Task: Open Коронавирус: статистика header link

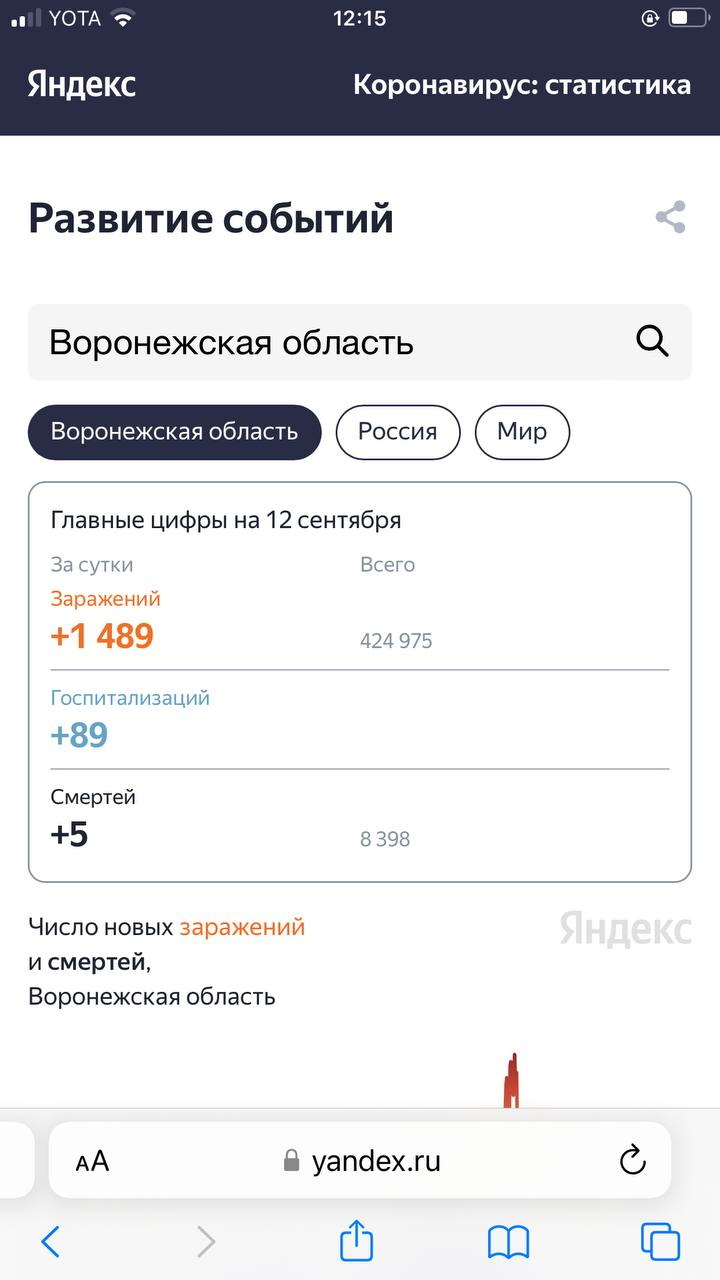Action: [522, 84]
